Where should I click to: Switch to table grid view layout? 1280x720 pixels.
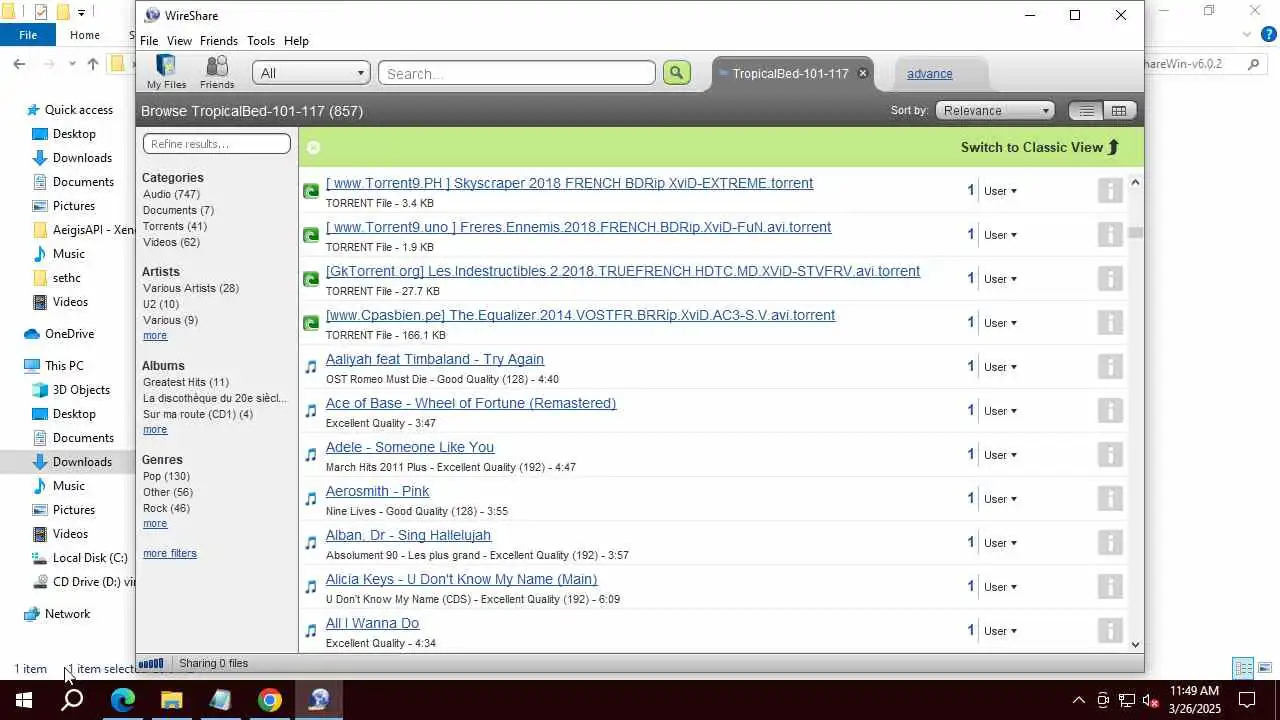click(1119, 111)
